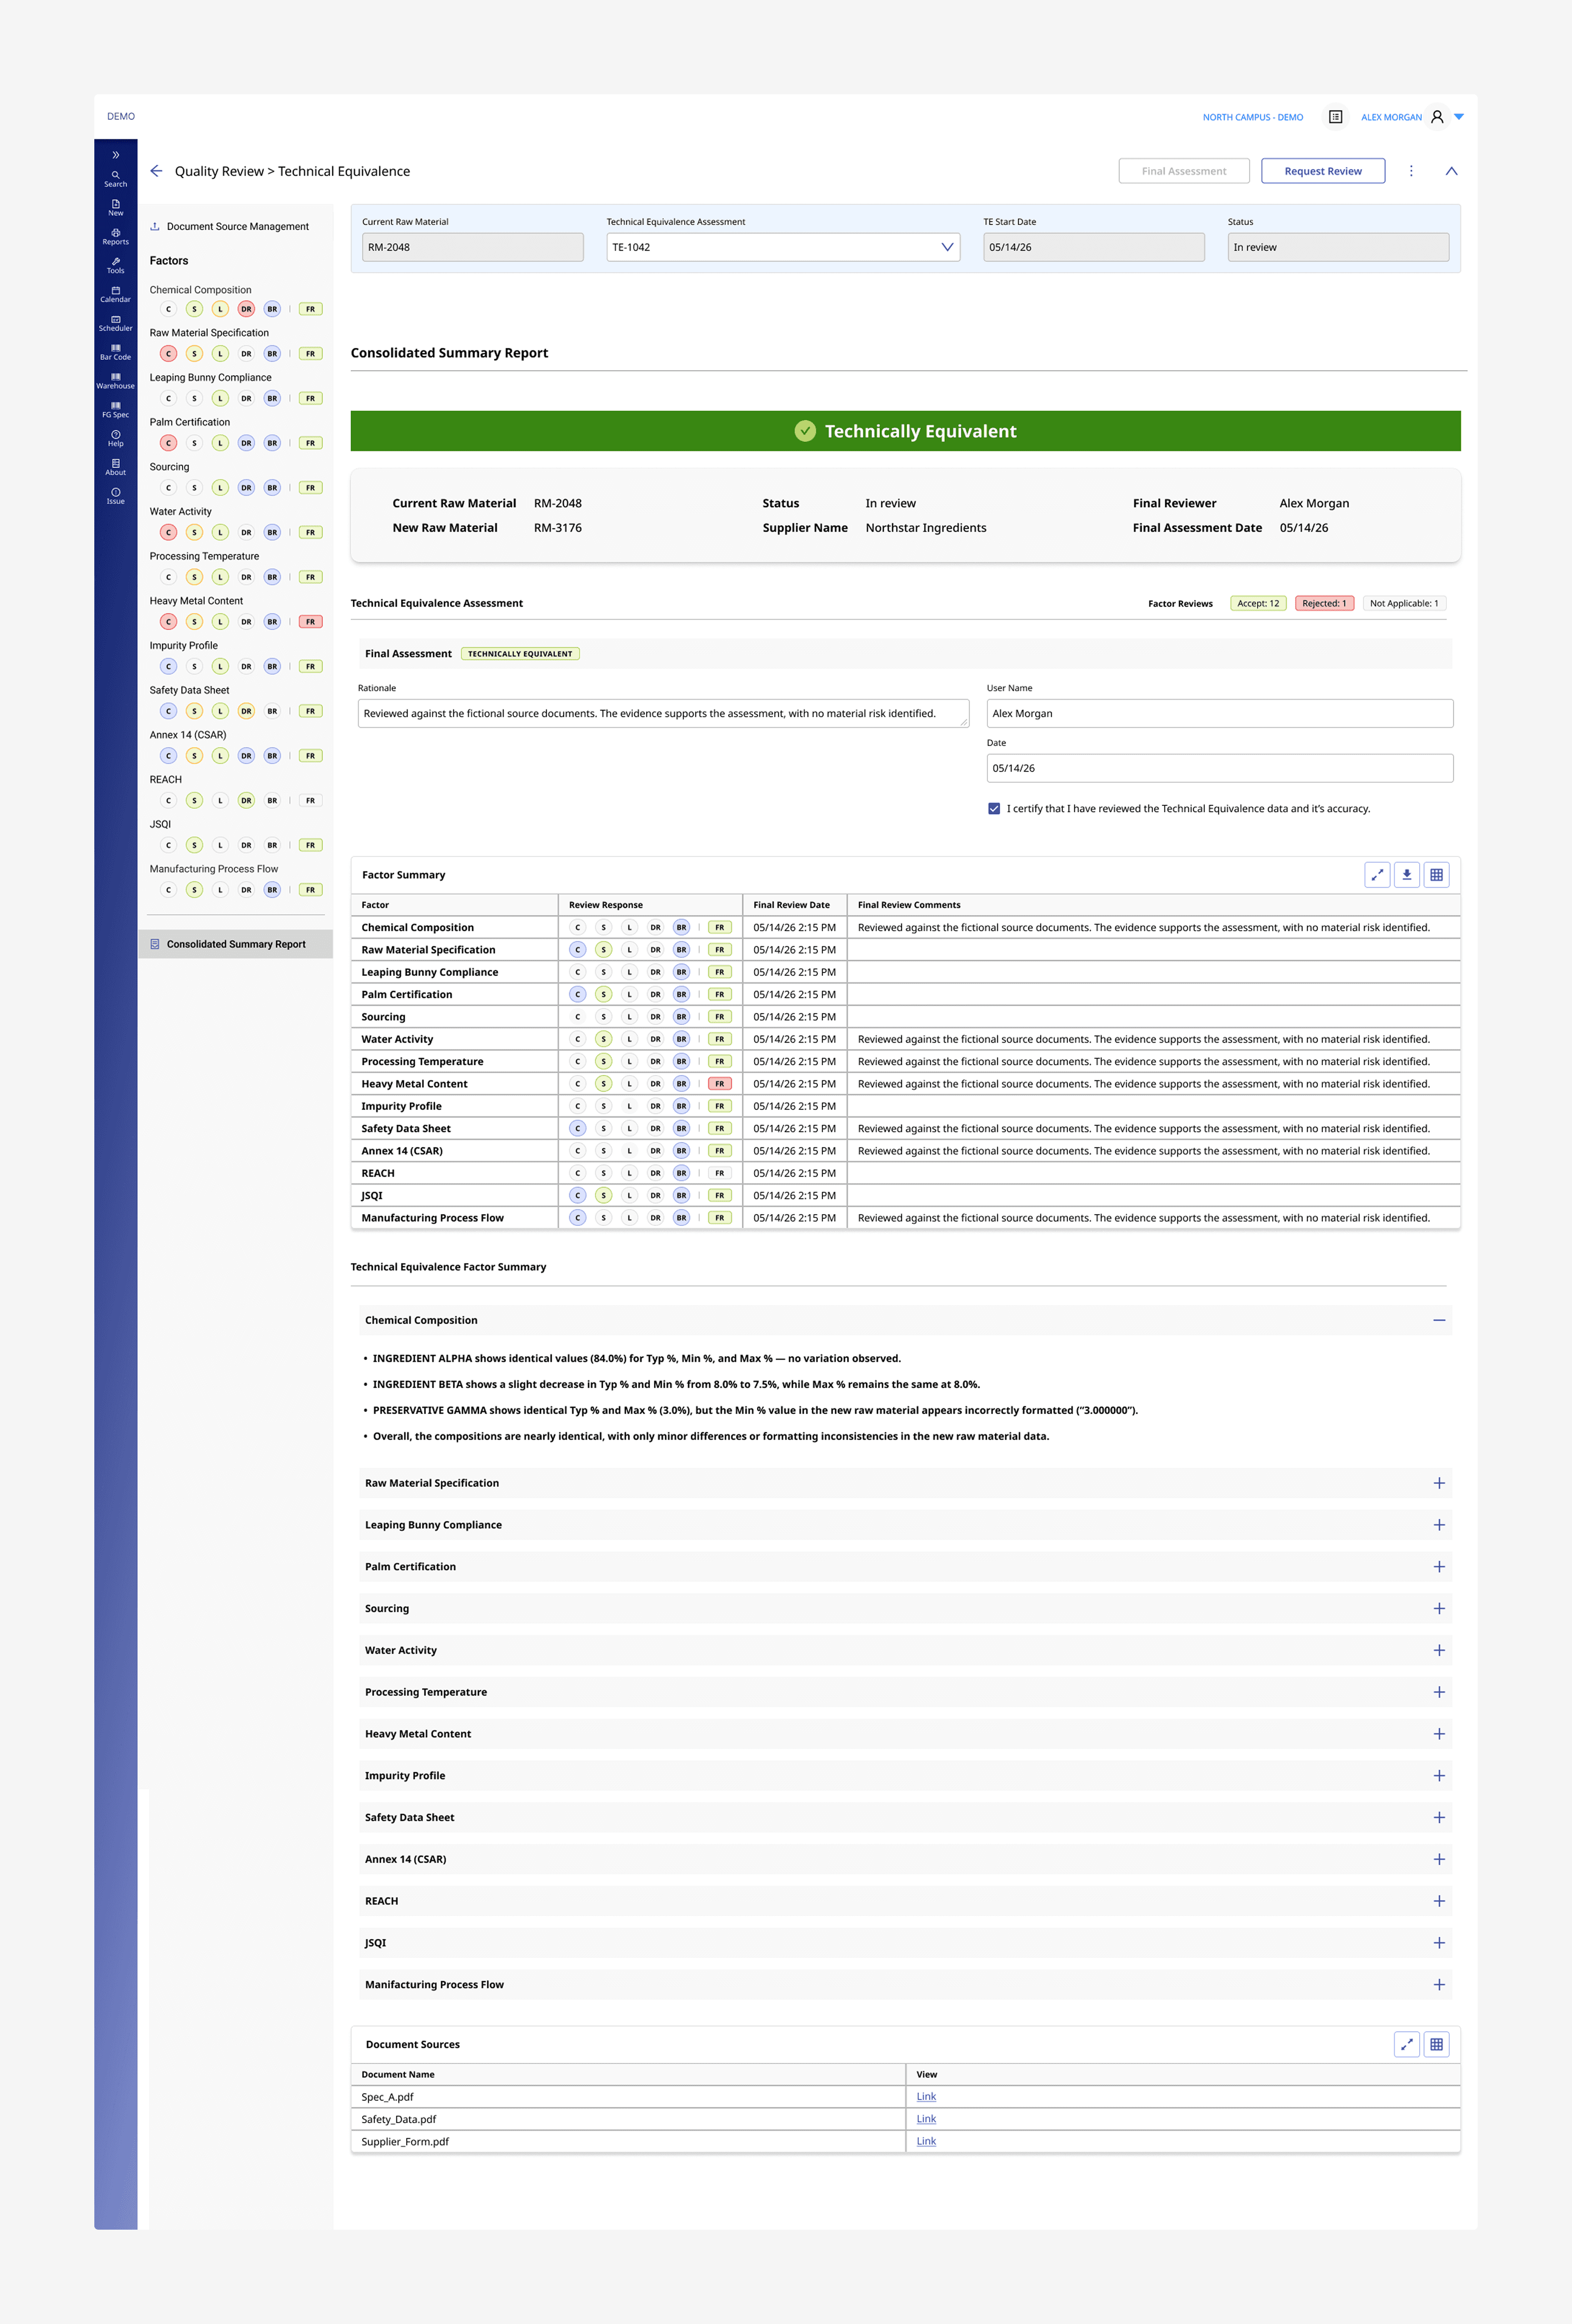Select Manufacturing Process Flow in the Factors list
The width and height of the screenshot is (1572, 2324).
tap(214, 869)
